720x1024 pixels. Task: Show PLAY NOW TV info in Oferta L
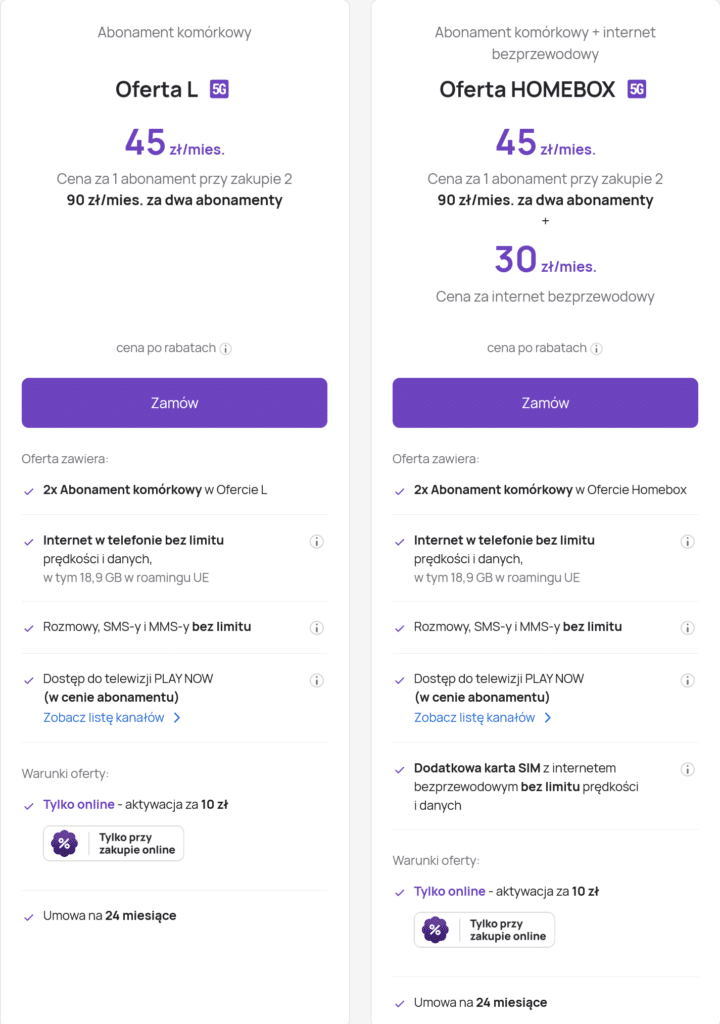pyautogui.click(x=317, y=680)
